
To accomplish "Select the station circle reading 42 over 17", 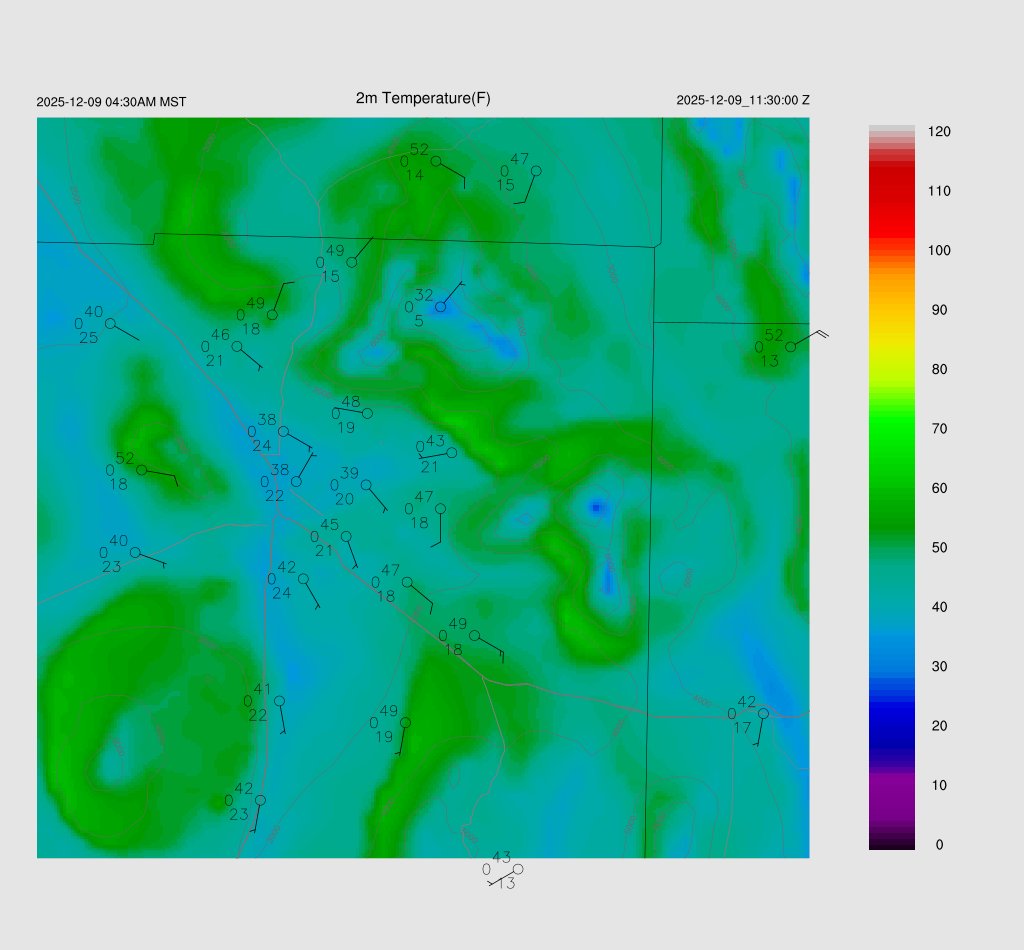I will point(763,713).
